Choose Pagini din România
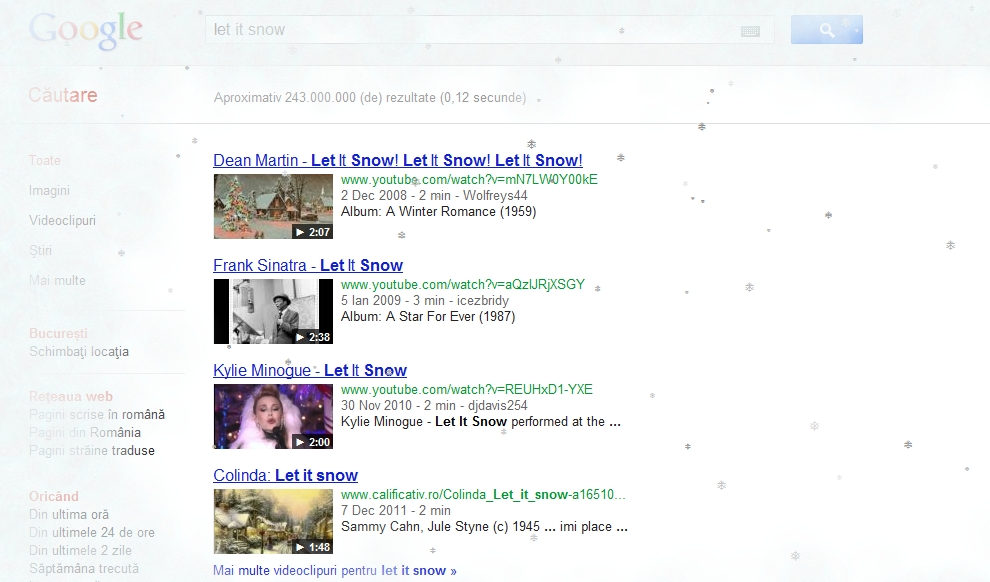The height and width of the screenshot is (582, 990). [85, 432]
